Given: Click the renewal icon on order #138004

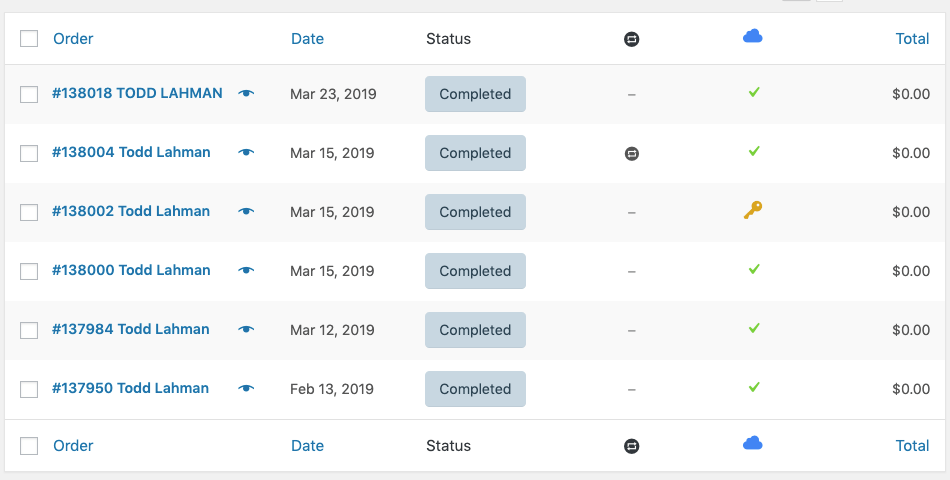Looking at the screenshot, I should point(631,153).
